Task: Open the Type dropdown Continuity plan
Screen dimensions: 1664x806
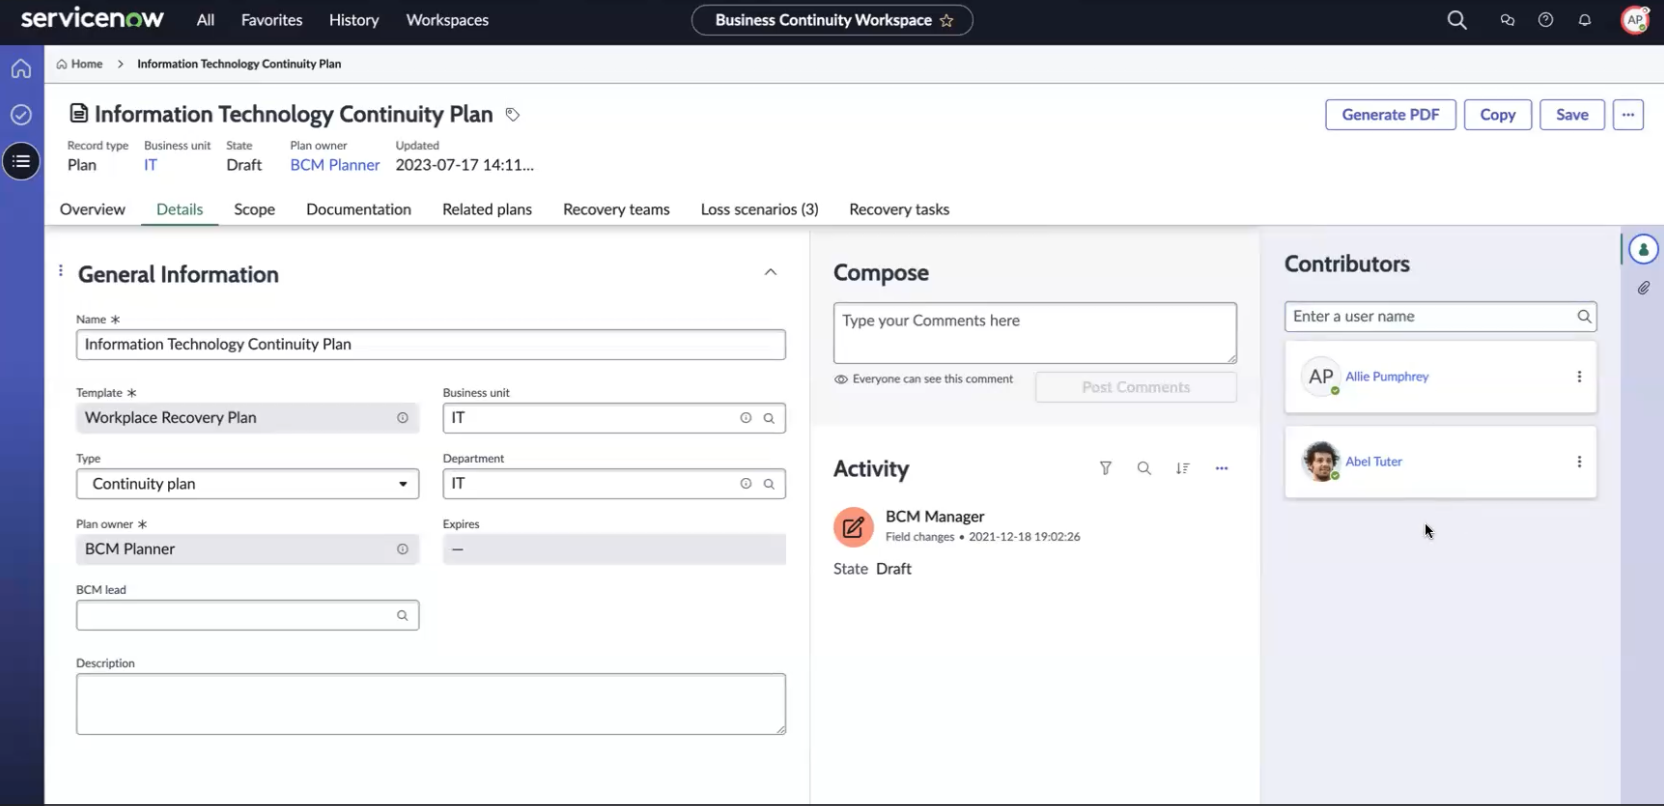Action: point(247,484)
